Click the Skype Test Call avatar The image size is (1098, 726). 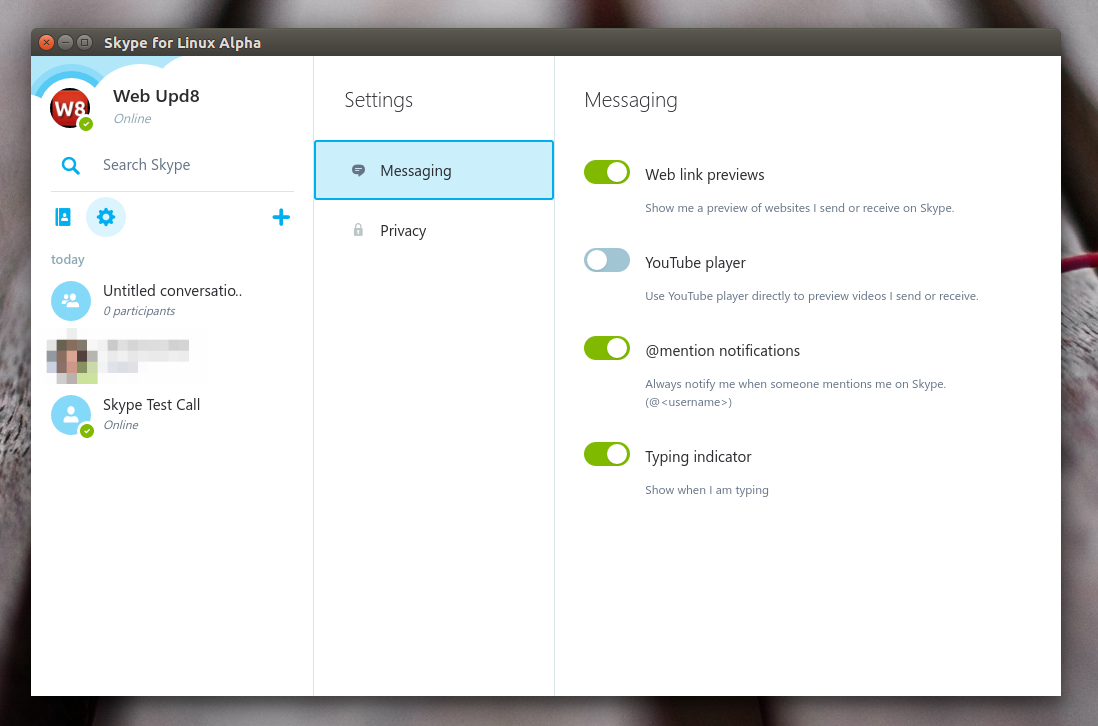point(70,414)
